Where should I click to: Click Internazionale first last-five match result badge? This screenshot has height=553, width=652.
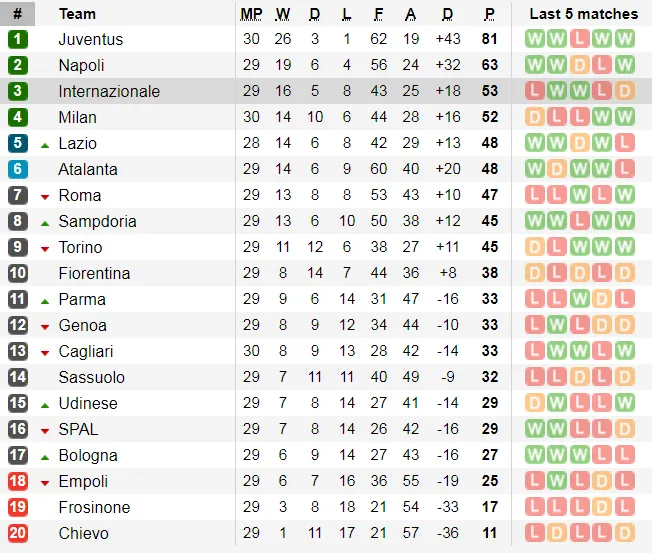(x=534, y=91)
